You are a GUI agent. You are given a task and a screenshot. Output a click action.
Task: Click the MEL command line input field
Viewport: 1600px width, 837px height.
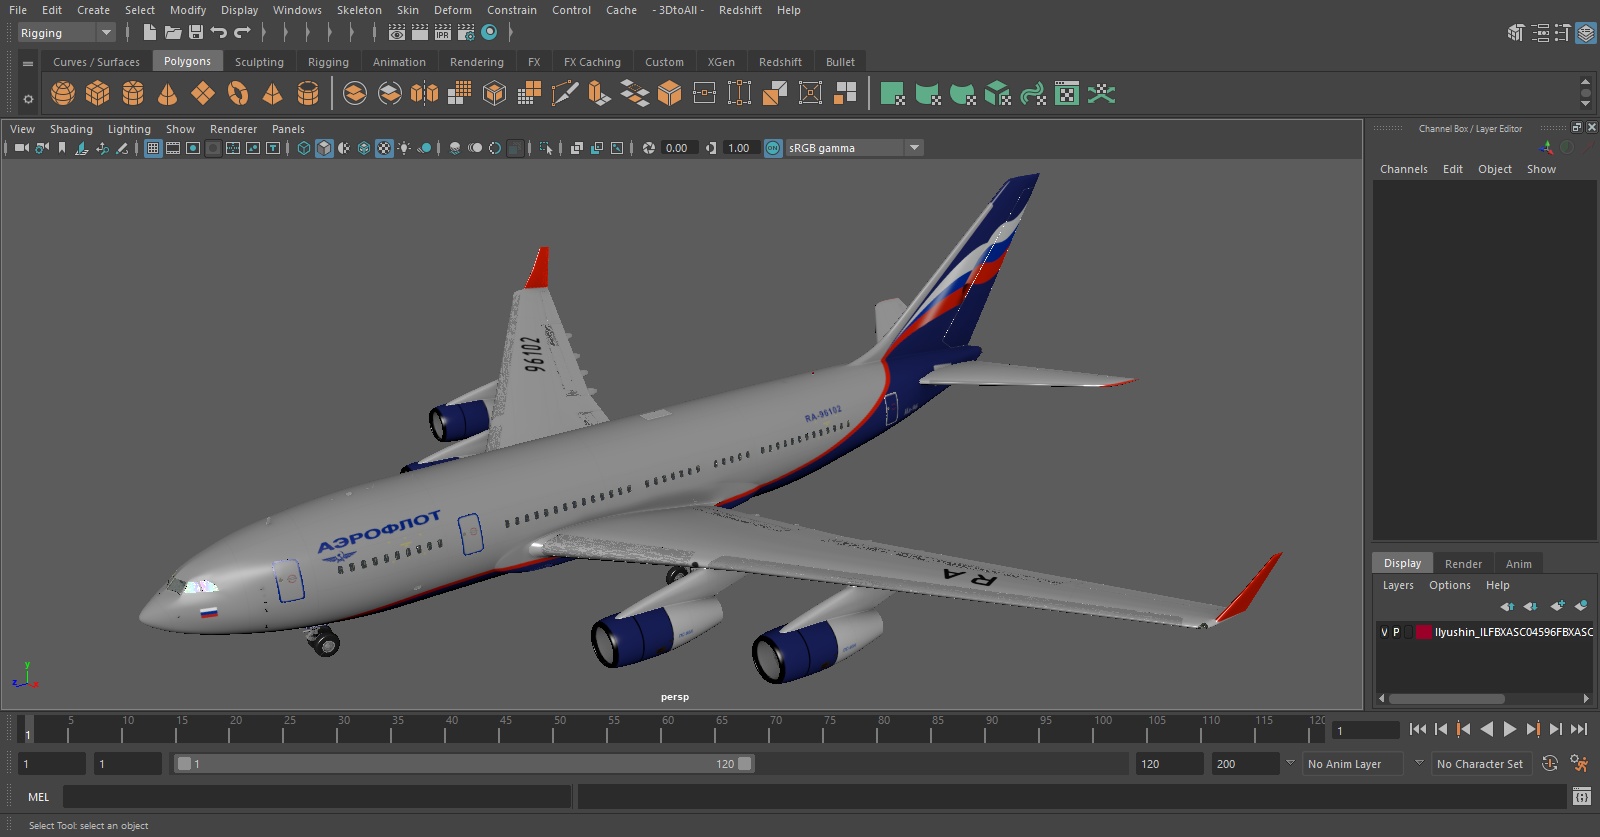point(317,797)
